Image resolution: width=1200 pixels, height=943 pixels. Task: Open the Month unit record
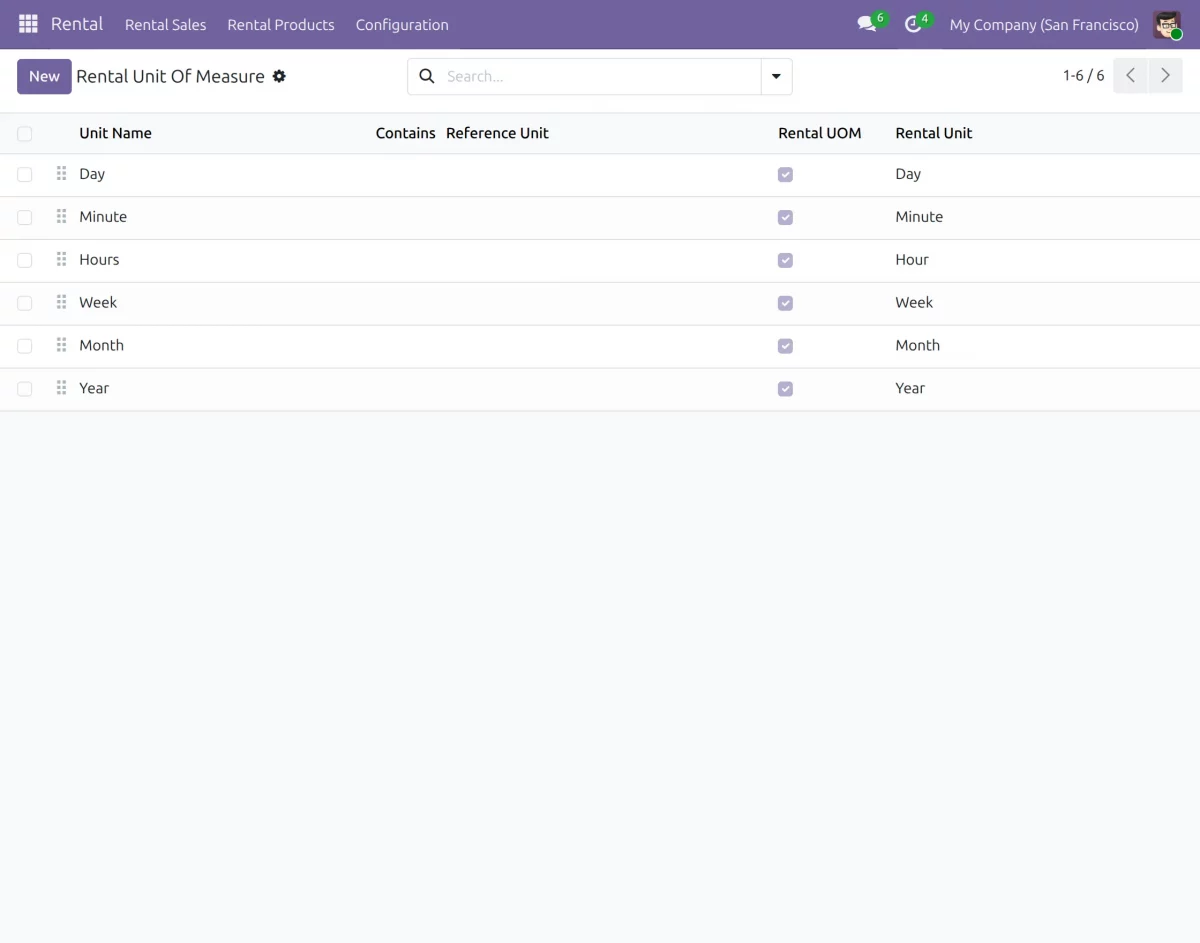102,346
